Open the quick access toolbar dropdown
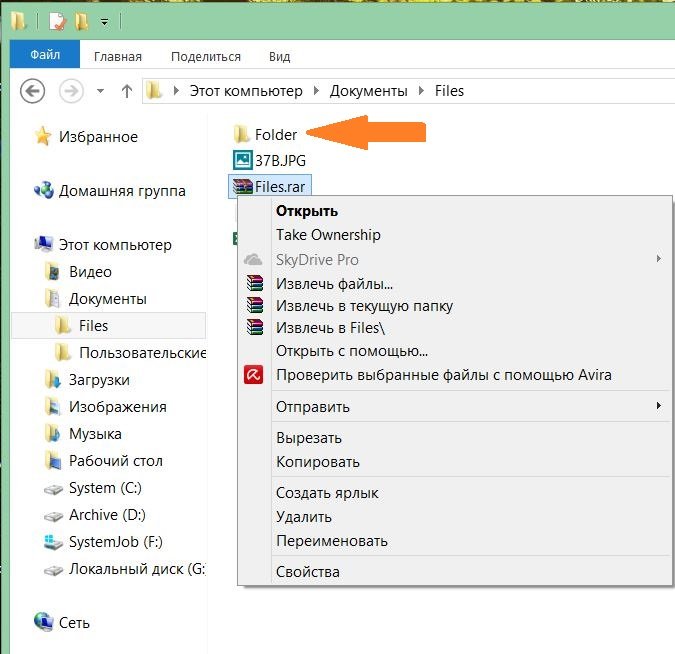The image size is (675, 654). point(105,20)
